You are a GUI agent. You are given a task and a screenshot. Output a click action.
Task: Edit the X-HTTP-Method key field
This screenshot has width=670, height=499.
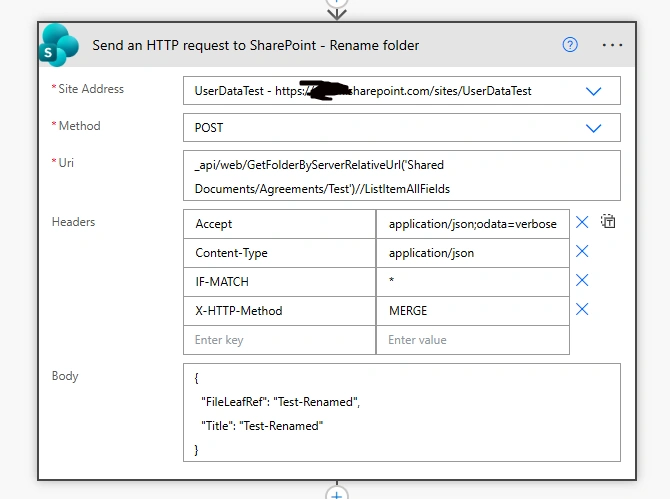pyautogui.click(x=279, y=311)
